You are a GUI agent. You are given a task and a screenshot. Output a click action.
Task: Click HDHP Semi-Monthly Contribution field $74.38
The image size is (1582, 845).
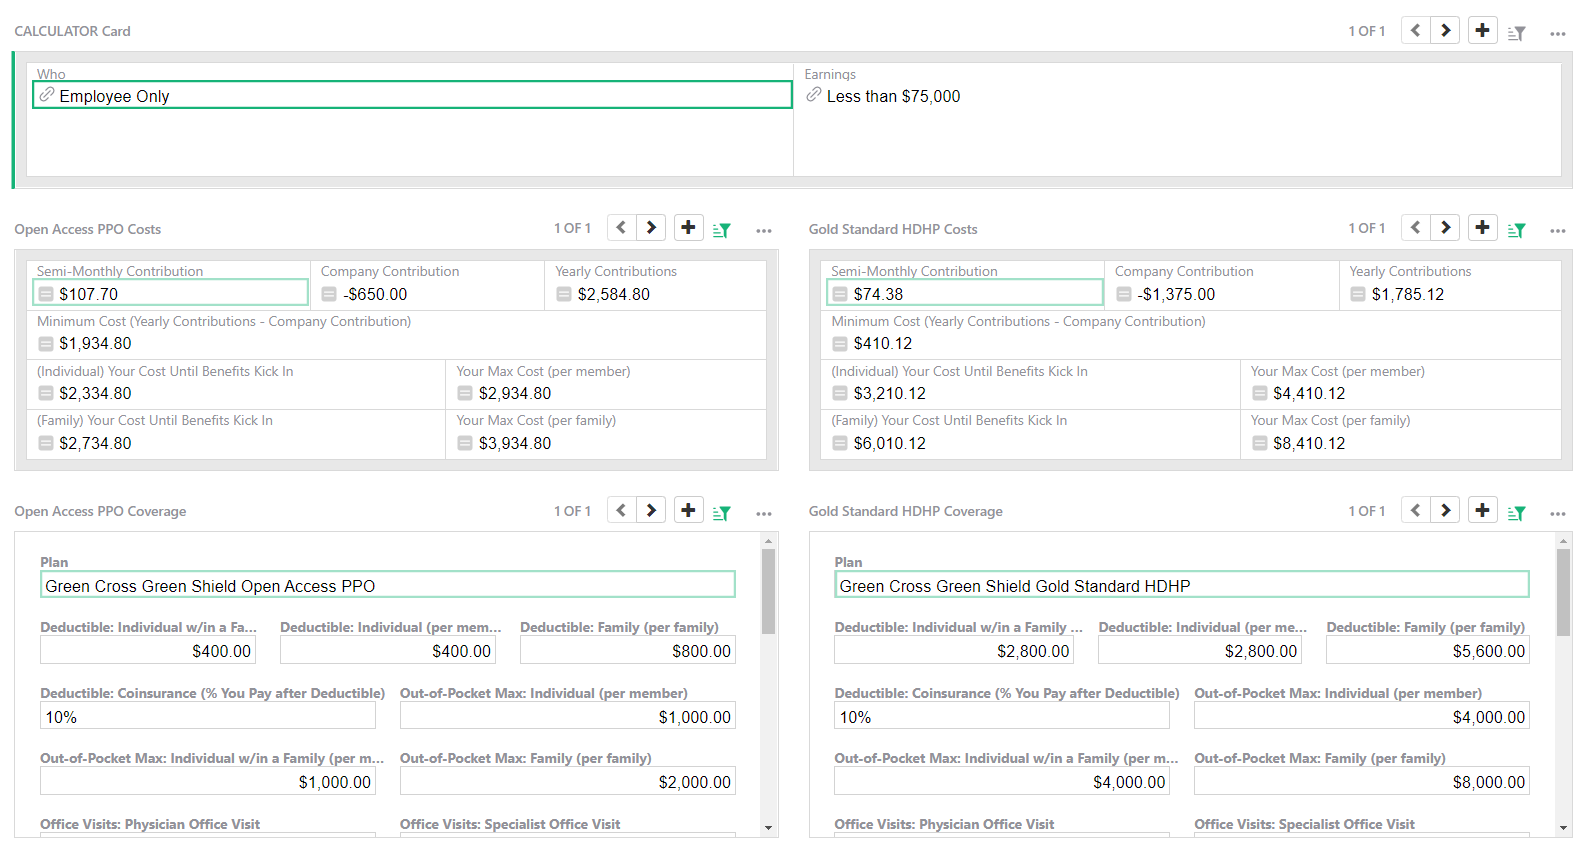point(965,293)
